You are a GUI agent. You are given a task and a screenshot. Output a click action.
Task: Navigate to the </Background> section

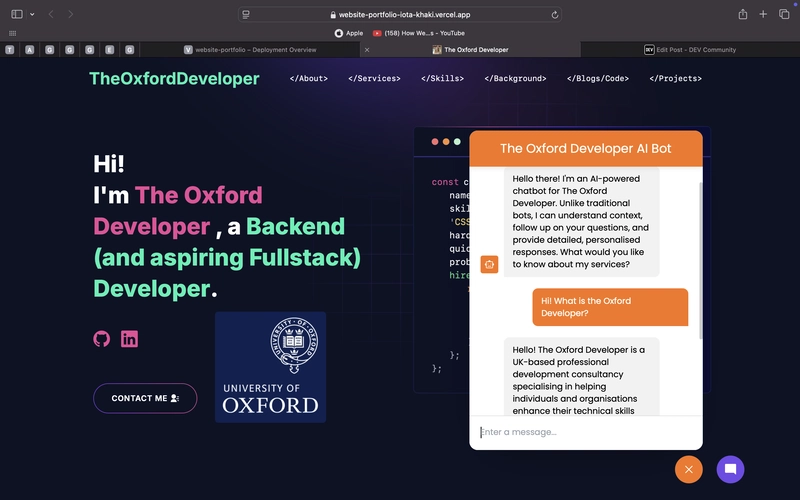(x=515, y=79)
